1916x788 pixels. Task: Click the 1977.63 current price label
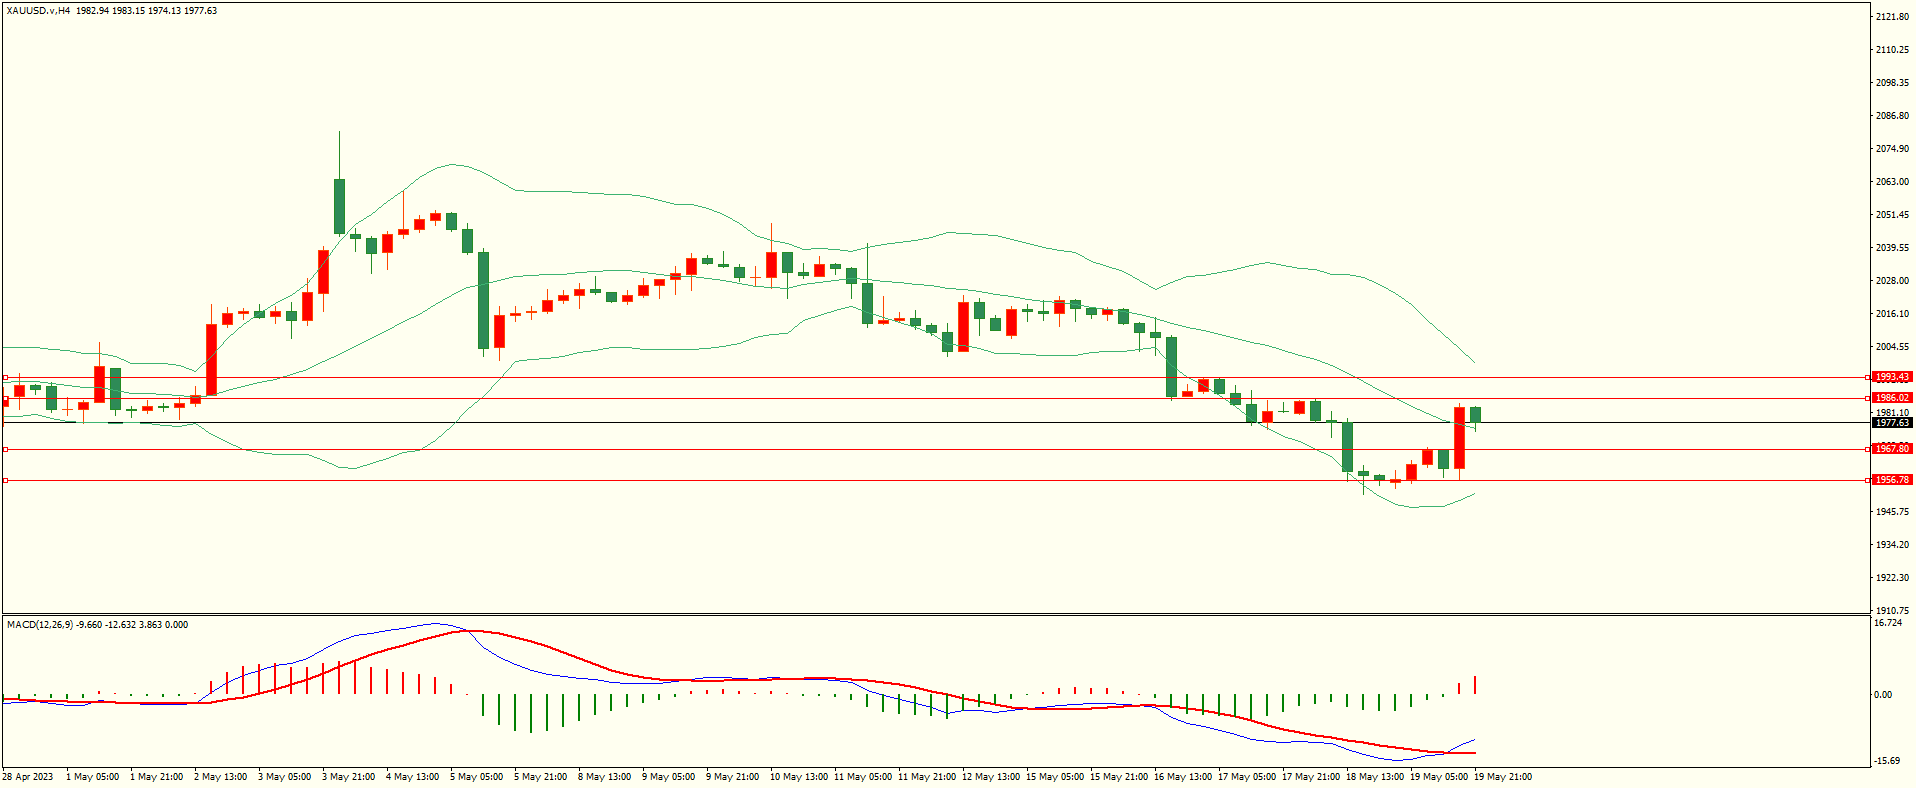click(x=1892, y=423)
